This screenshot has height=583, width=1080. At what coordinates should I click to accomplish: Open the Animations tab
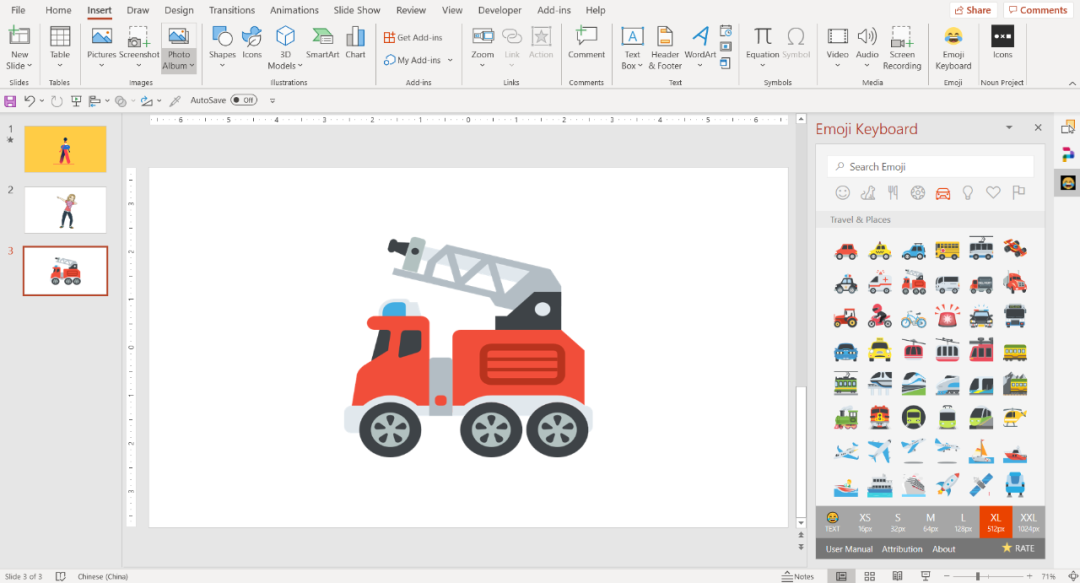coord(294,10)
